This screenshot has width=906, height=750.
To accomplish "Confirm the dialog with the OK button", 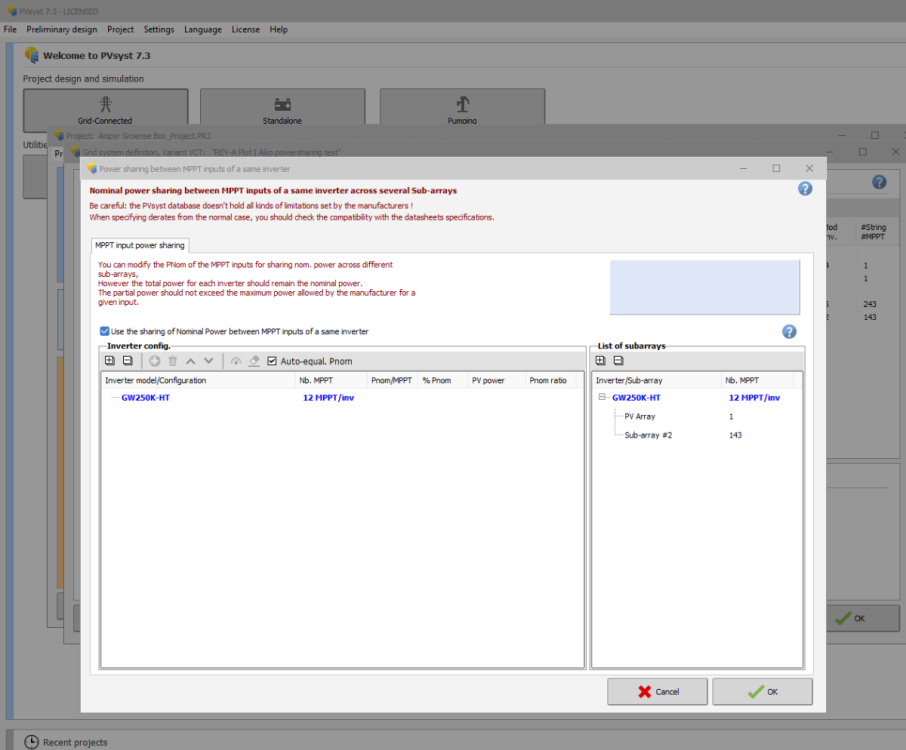I will 762,691.
